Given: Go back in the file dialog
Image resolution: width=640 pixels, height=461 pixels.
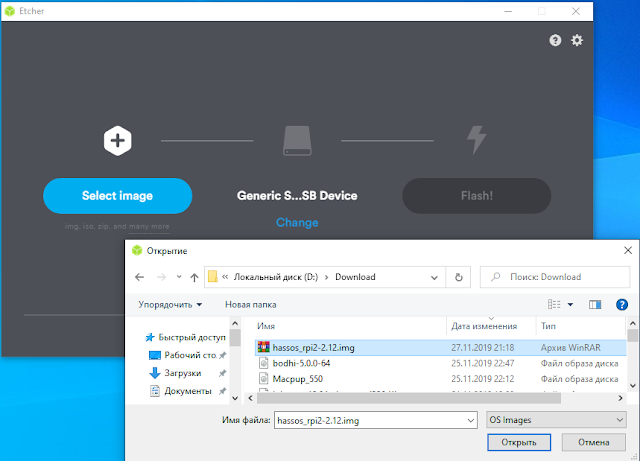Looking at the screenshot, I should pos(140,277).
